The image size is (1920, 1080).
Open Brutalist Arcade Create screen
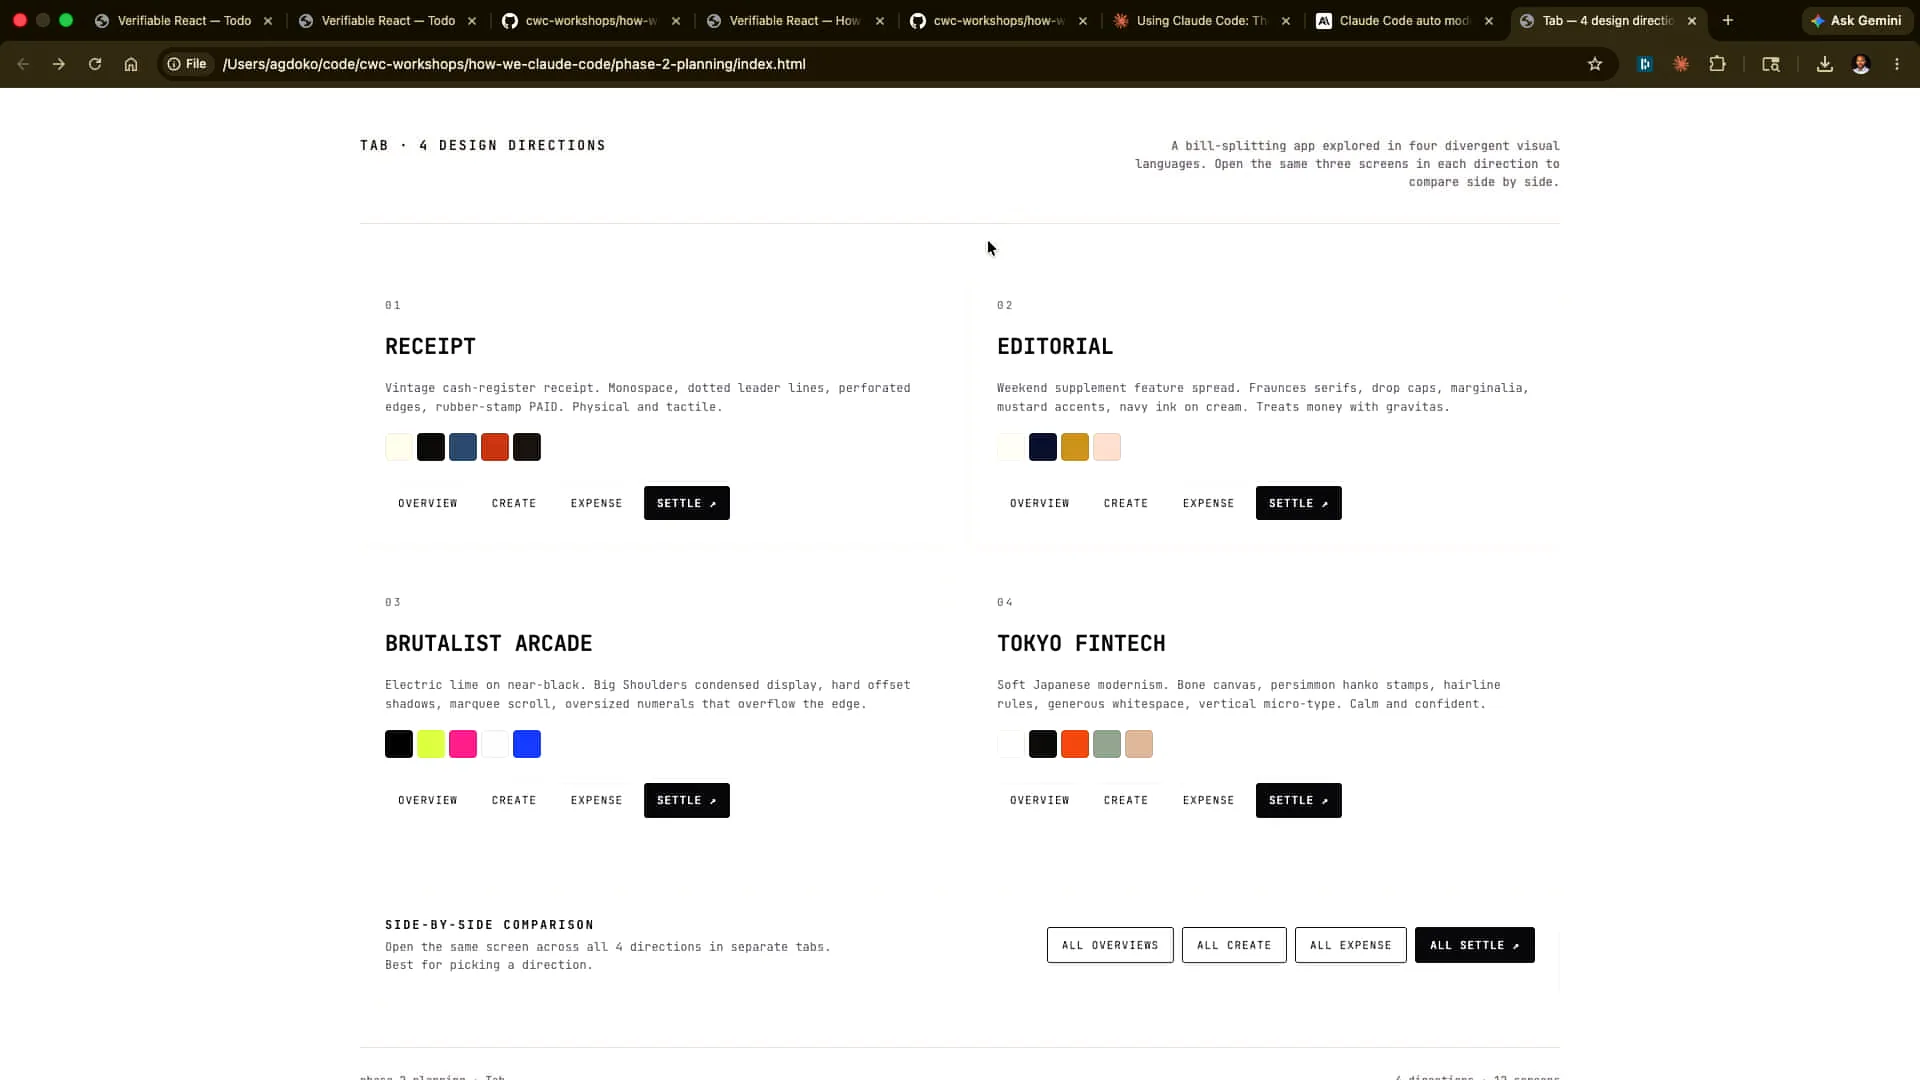coord(514,800)
